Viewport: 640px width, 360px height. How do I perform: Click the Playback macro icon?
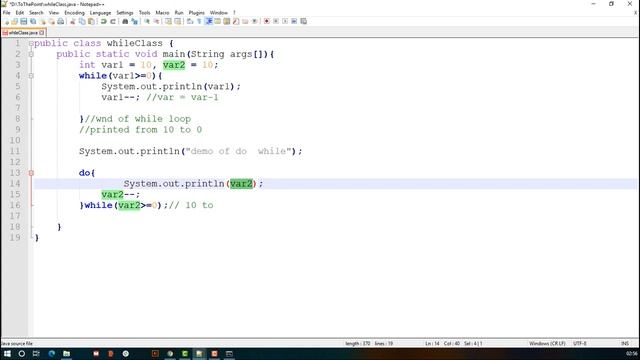click(x=285, y=21)
